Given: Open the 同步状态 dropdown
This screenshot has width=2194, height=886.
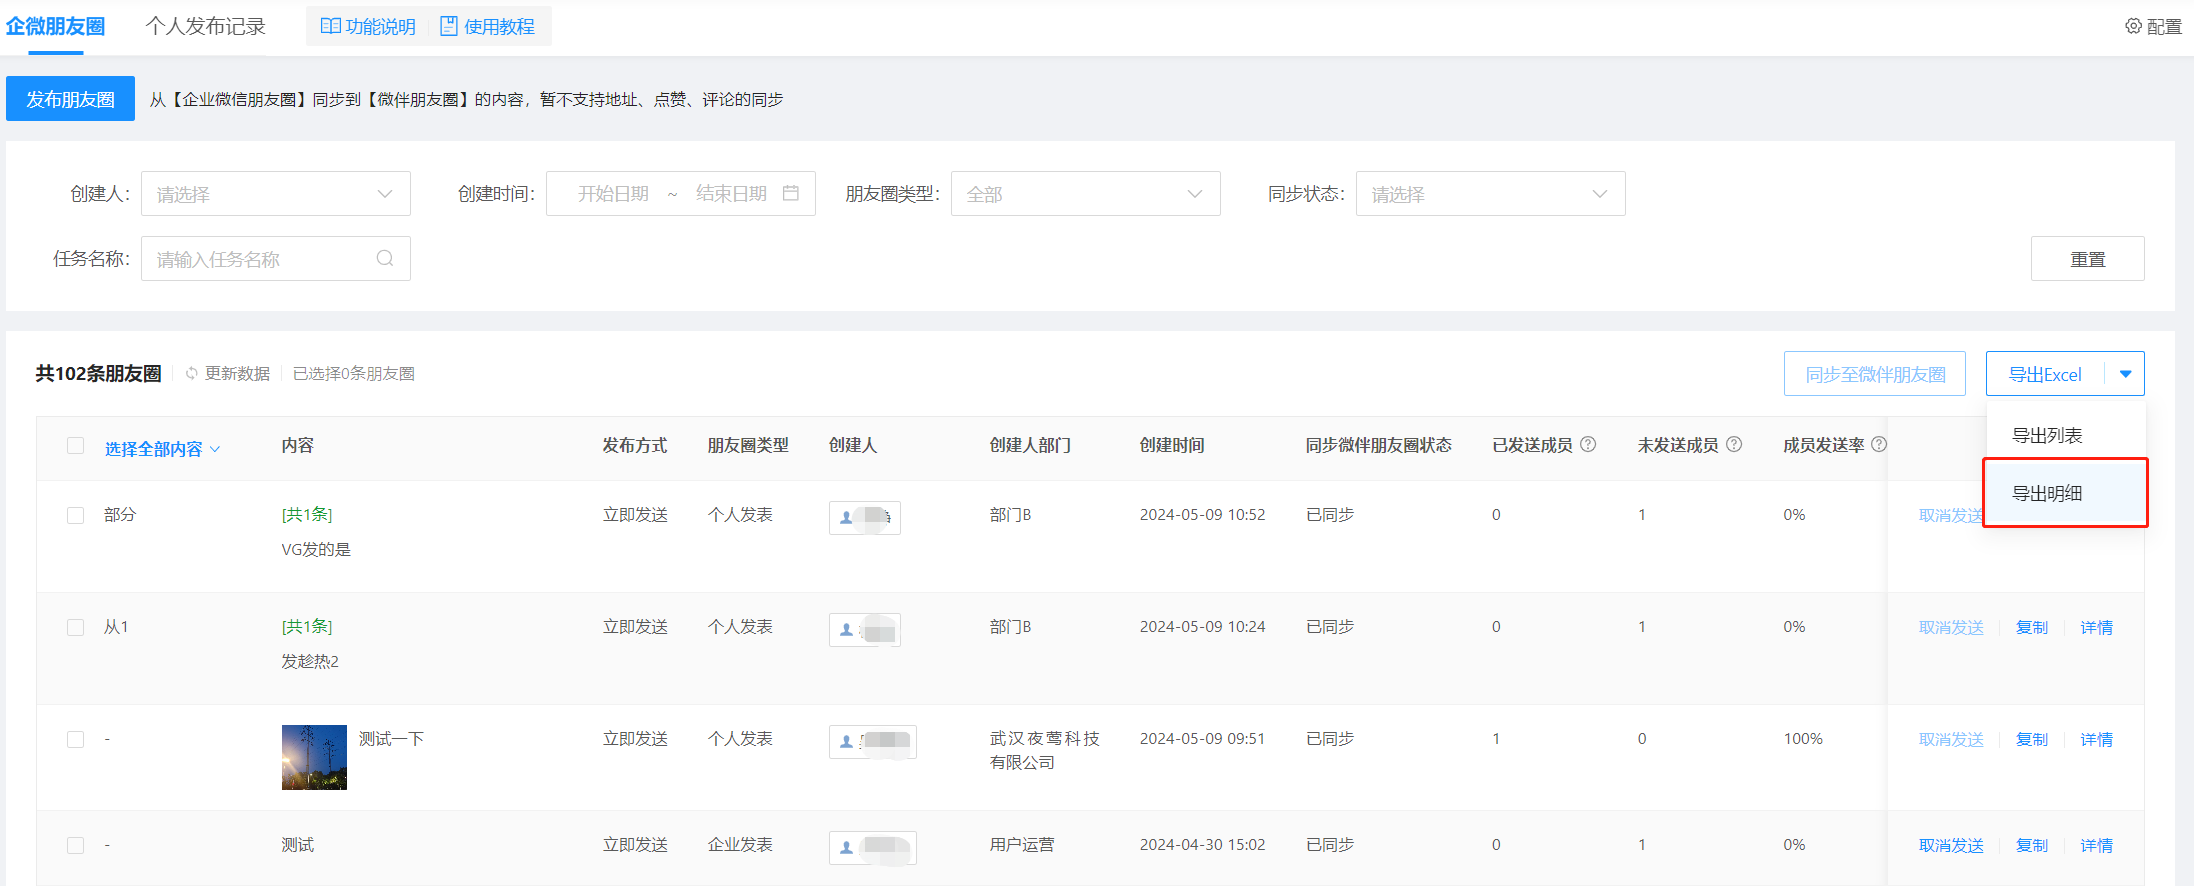Looking at the screenshot, I should pos(1491,193).
